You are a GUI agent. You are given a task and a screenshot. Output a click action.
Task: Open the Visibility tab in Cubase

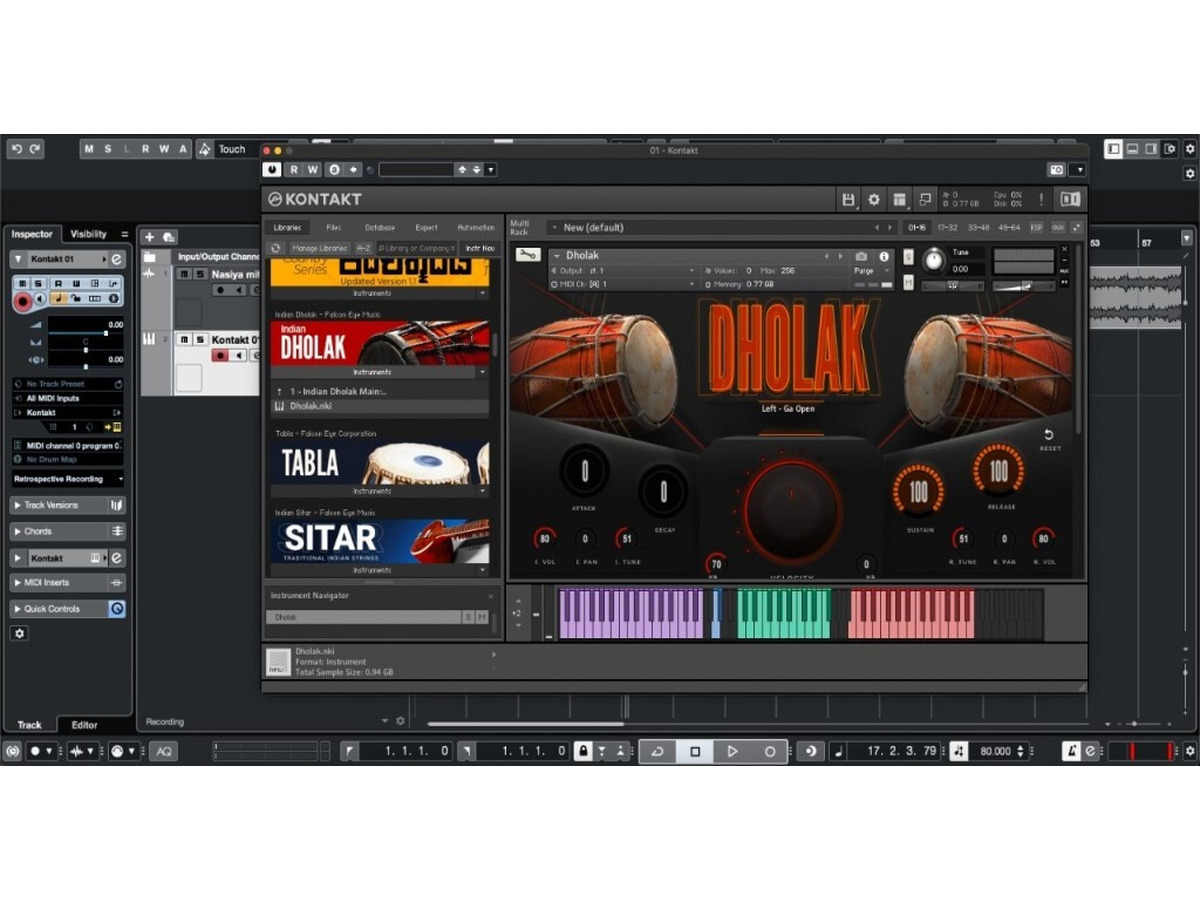click(88, 234)
